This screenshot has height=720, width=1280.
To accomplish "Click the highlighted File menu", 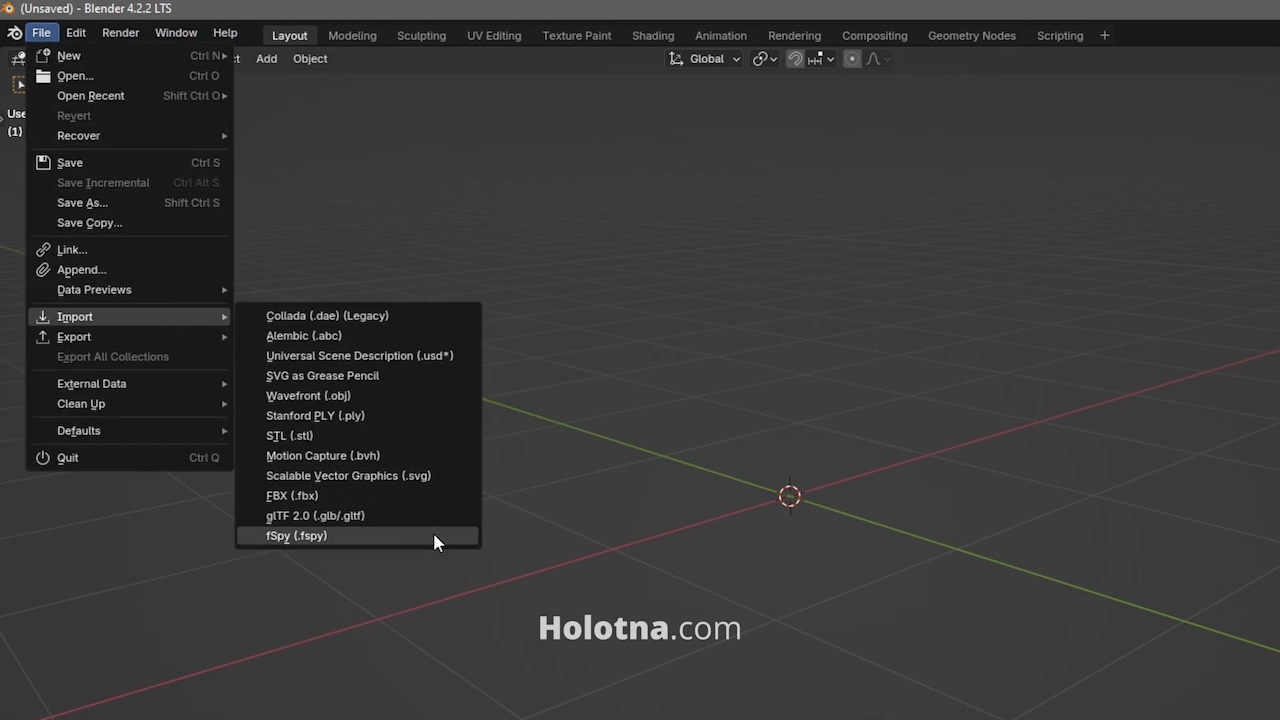I will point(41,33).
